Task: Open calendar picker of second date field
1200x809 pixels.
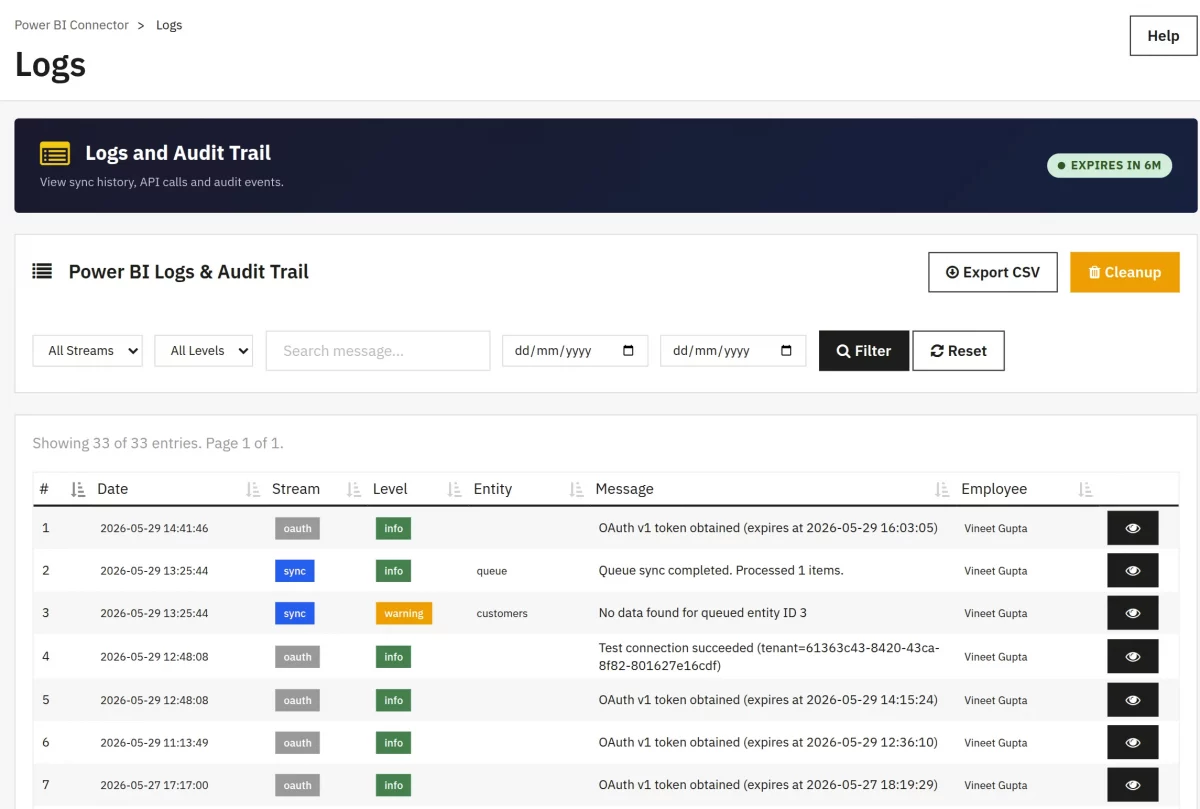Action: [786, 351]
